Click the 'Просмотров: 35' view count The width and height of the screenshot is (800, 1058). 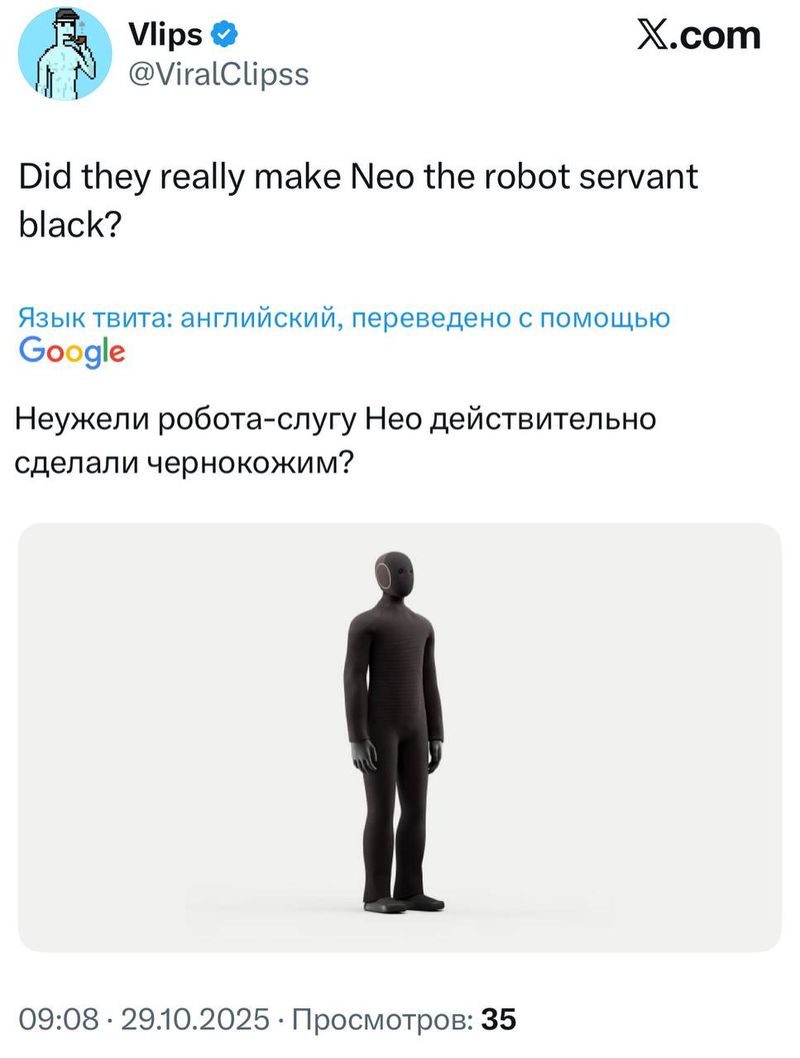click(404, 1019)
